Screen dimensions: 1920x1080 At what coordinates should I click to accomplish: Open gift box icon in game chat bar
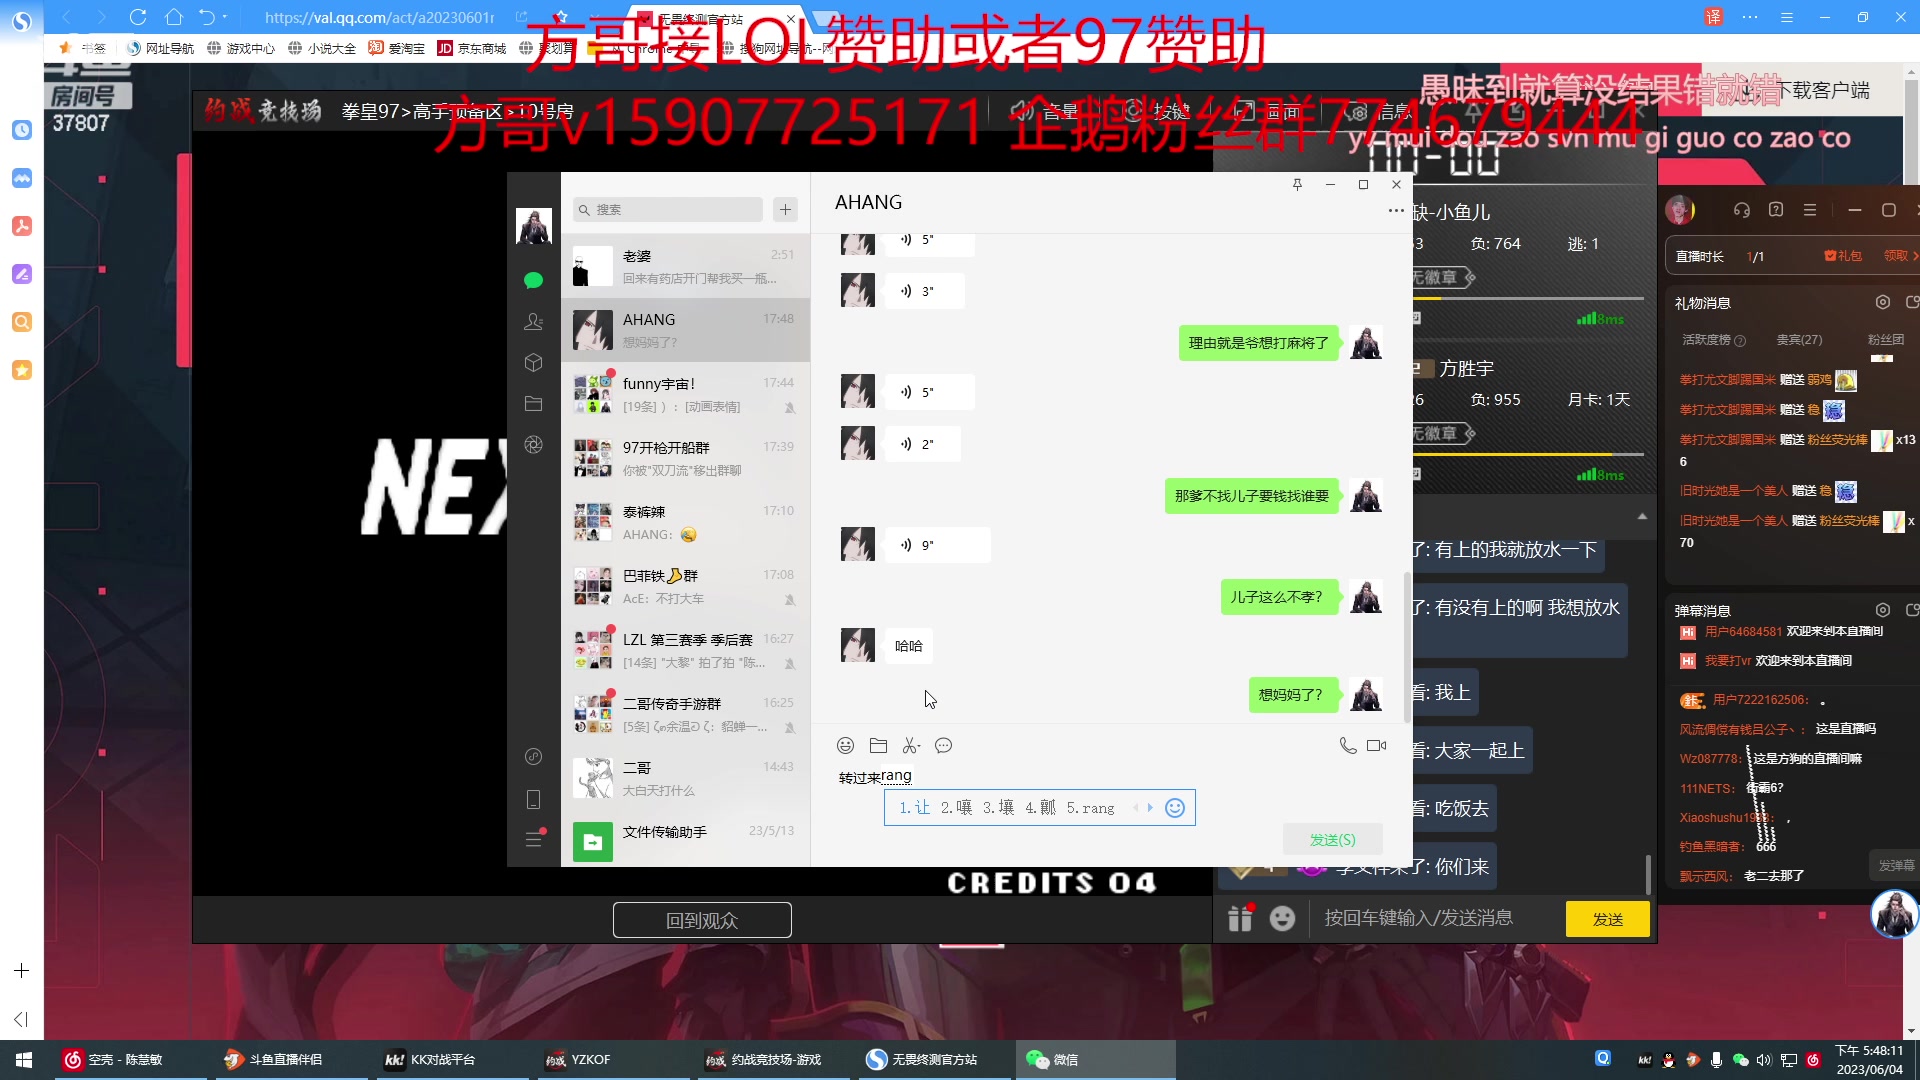[x=1241, y=917]
